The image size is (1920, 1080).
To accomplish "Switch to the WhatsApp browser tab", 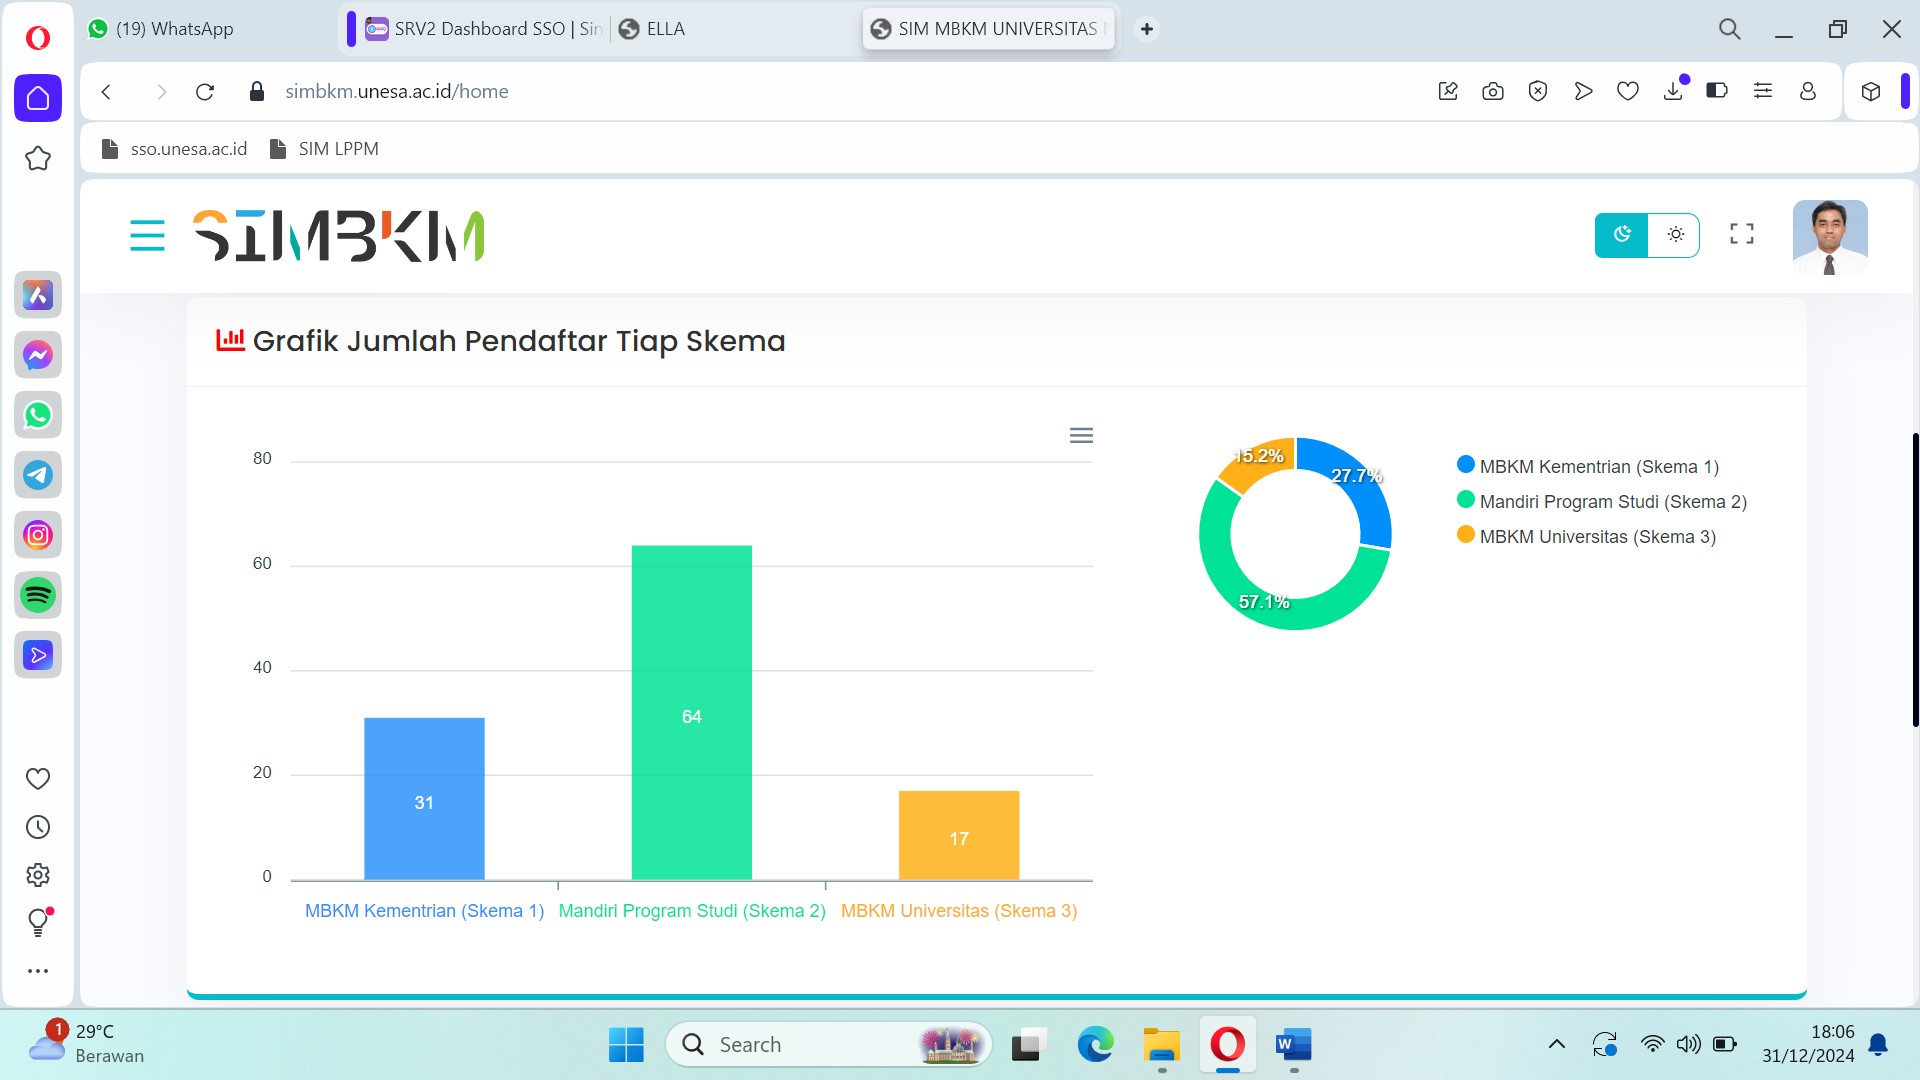I will coord(175,29).
